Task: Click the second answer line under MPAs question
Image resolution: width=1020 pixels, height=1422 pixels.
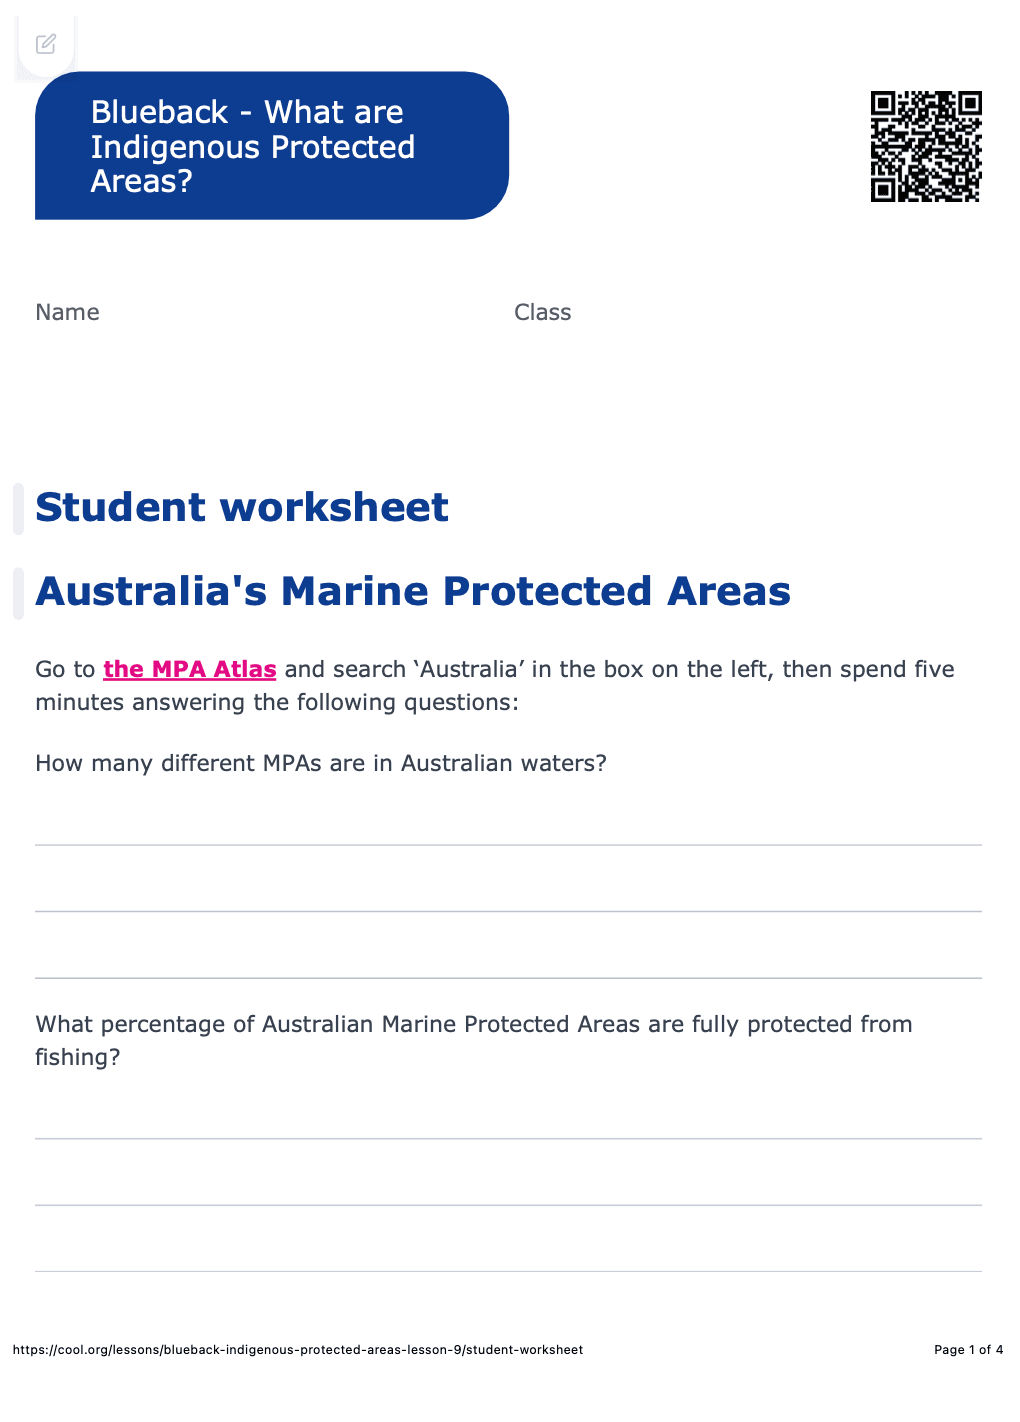Action: [x=508, y=910]
